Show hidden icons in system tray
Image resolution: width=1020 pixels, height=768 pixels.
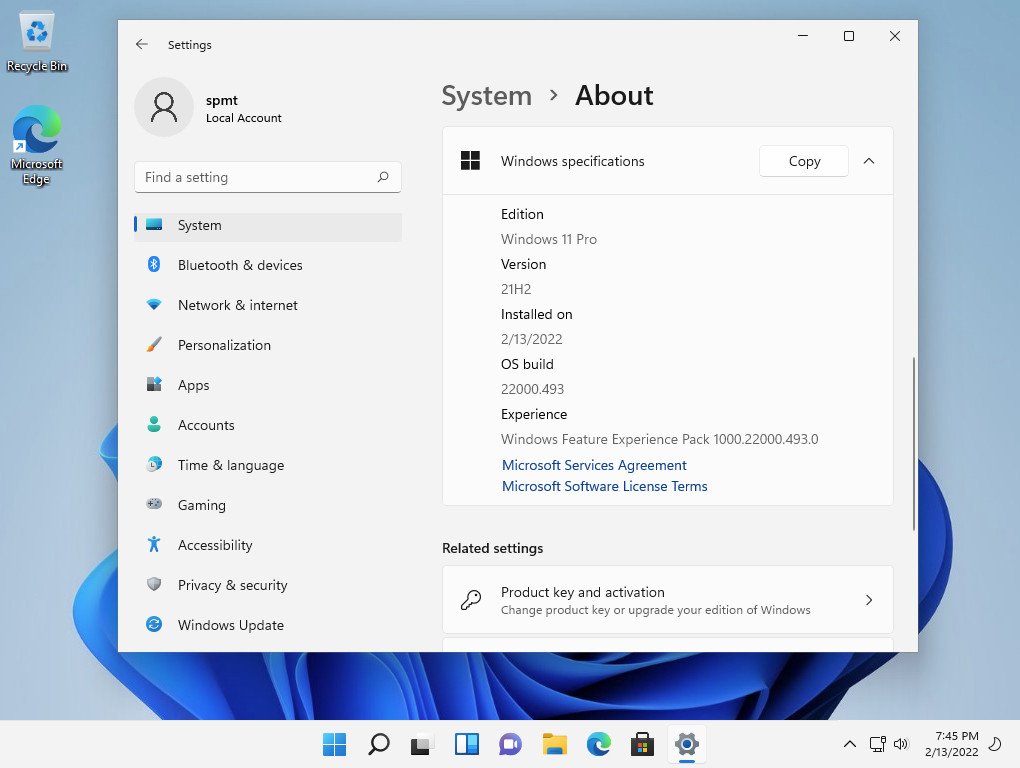850,744
